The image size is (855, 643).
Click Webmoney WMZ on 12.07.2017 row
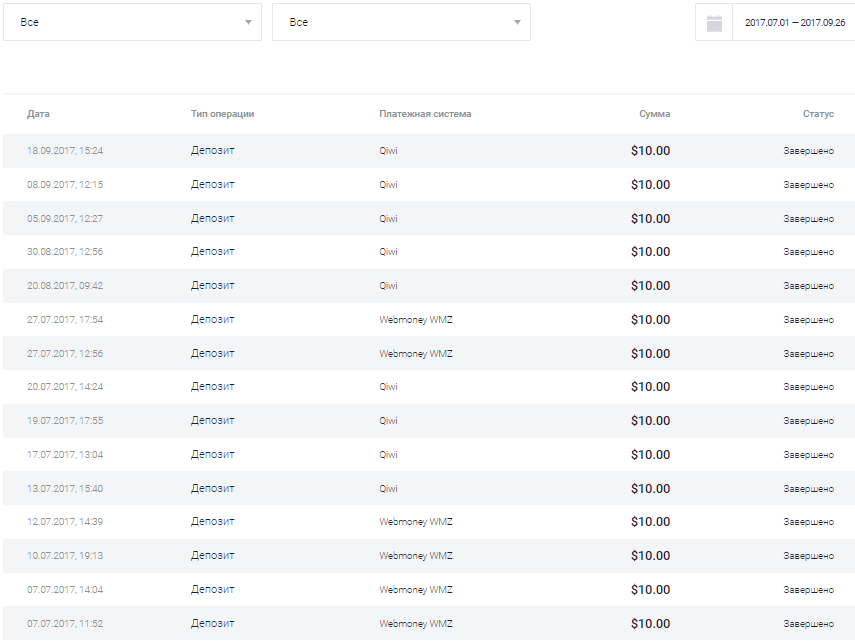pos(416,522)
